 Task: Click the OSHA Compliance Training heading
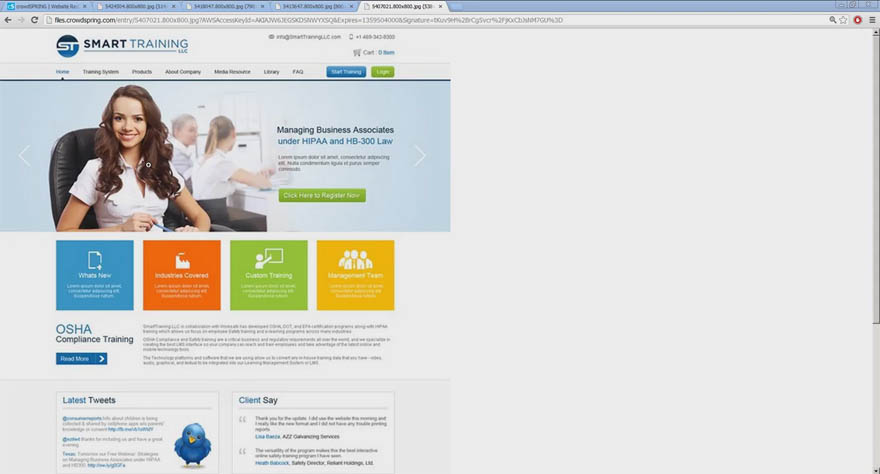pos(94,333)
